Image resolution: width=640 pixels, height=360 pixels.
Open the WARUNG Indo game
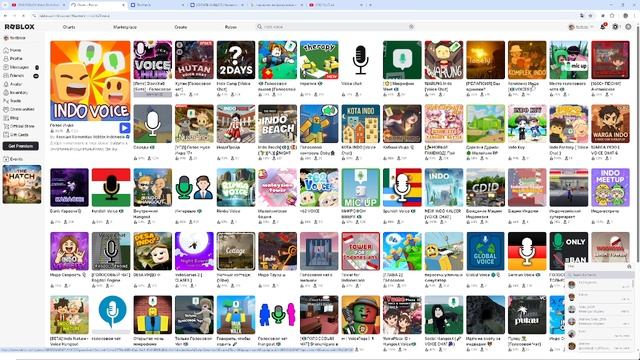coord(444,60)
